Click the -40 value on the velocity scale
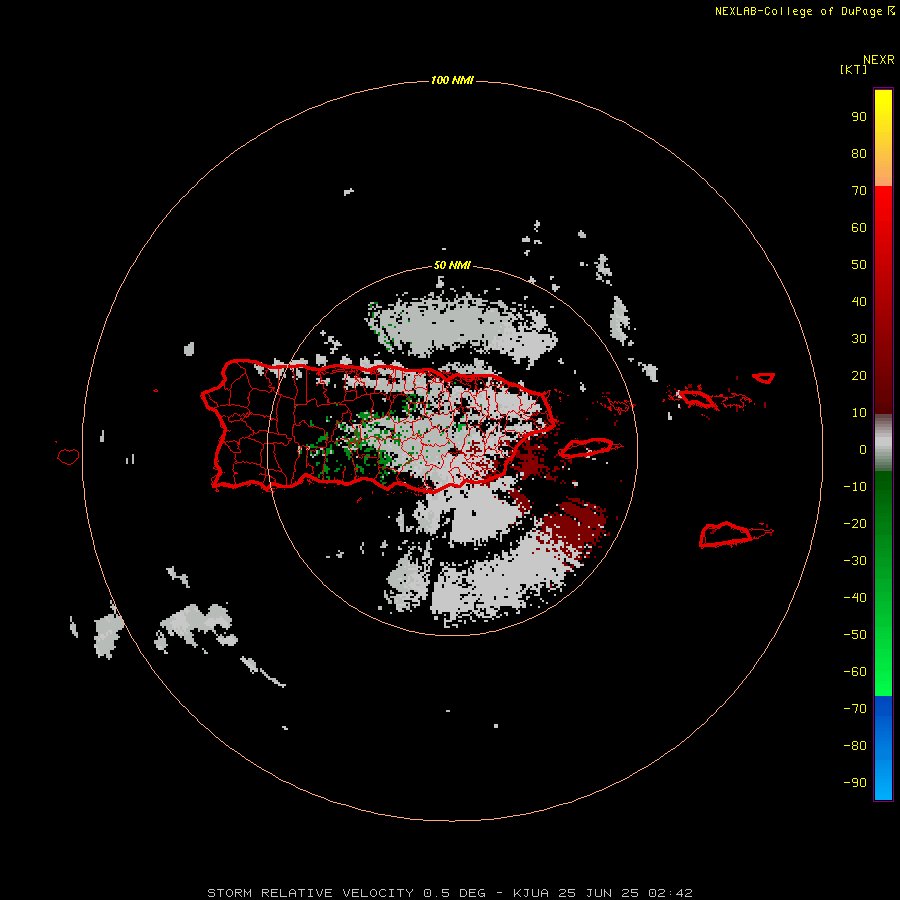 855,598
